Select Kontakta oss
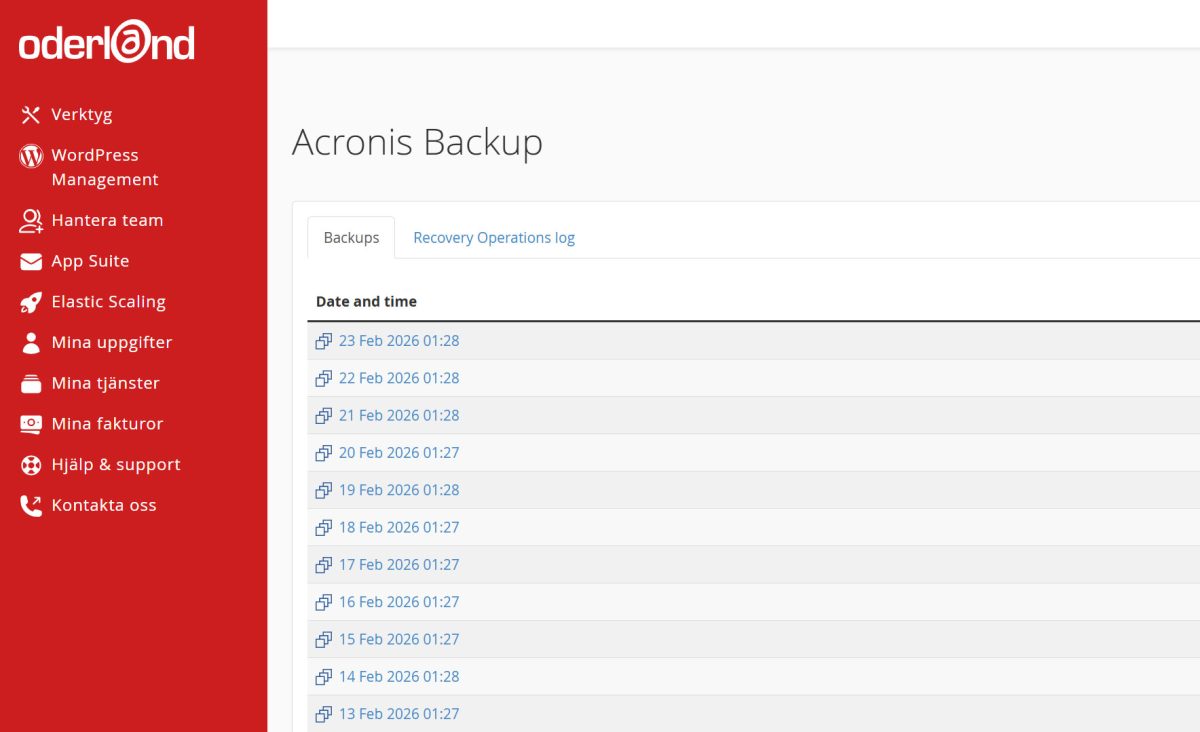The width and height of the screenshot is (1200, 732). 104,506
